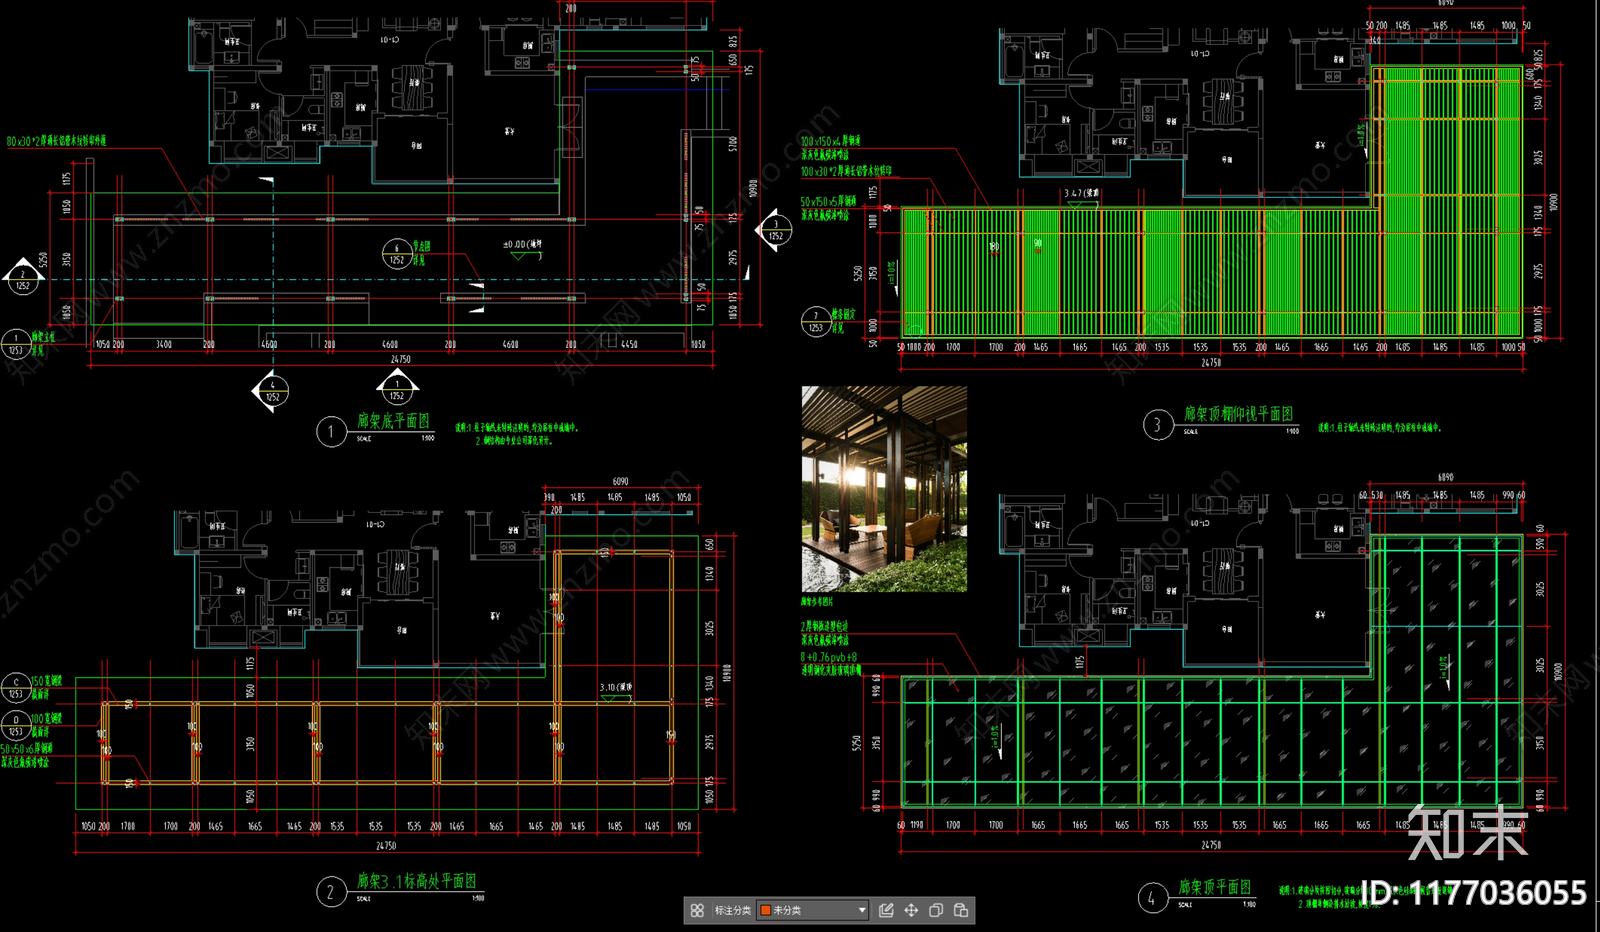1600x932 pixels.
Task: Click detail callout circle 1/1253
Action: pyautogui.click(x=15, y=344)
